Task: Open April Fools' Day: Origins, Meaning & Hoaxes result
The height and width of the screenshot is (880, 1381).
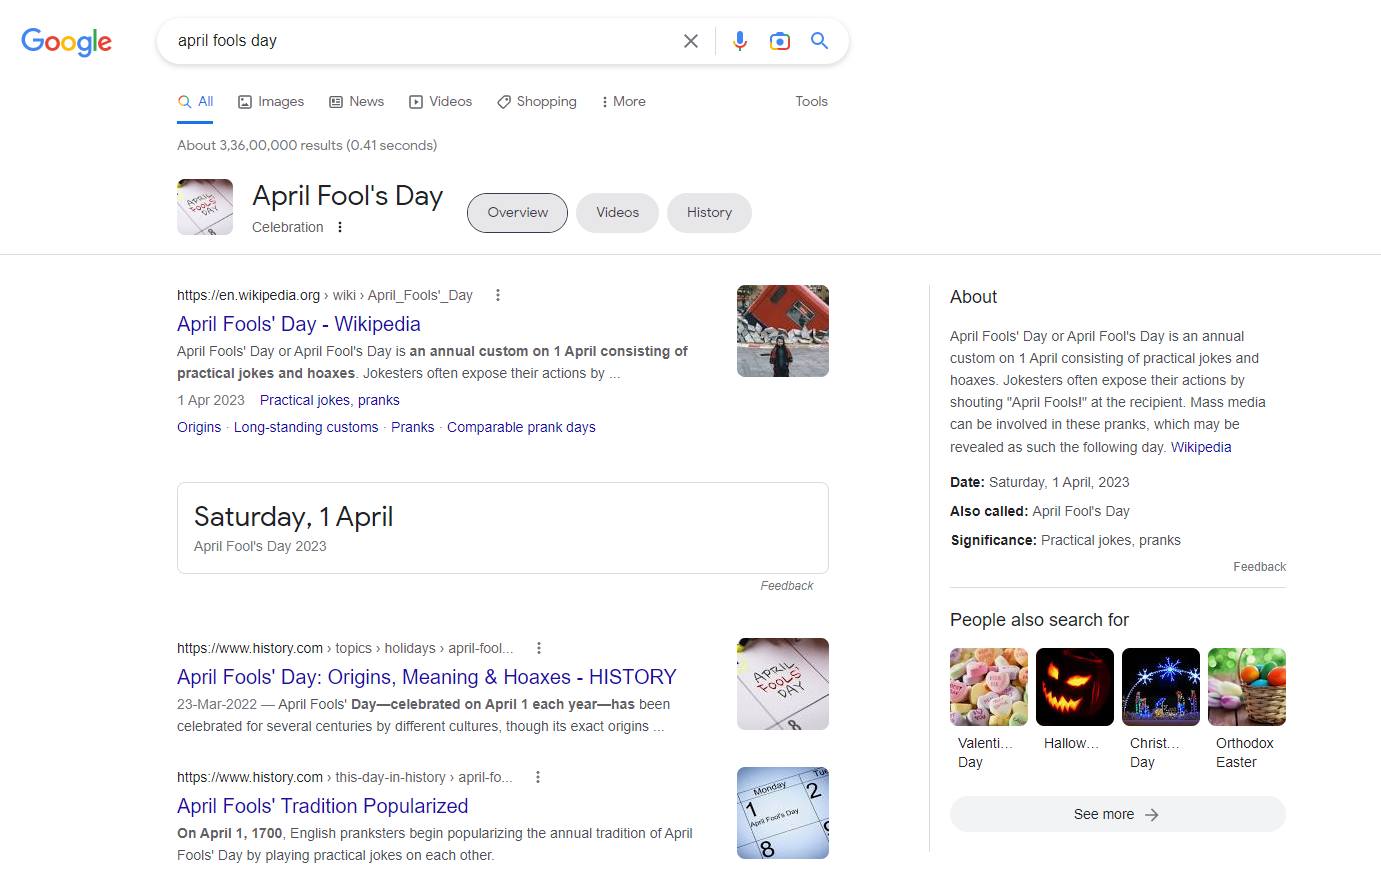Action: click(427, 677)
